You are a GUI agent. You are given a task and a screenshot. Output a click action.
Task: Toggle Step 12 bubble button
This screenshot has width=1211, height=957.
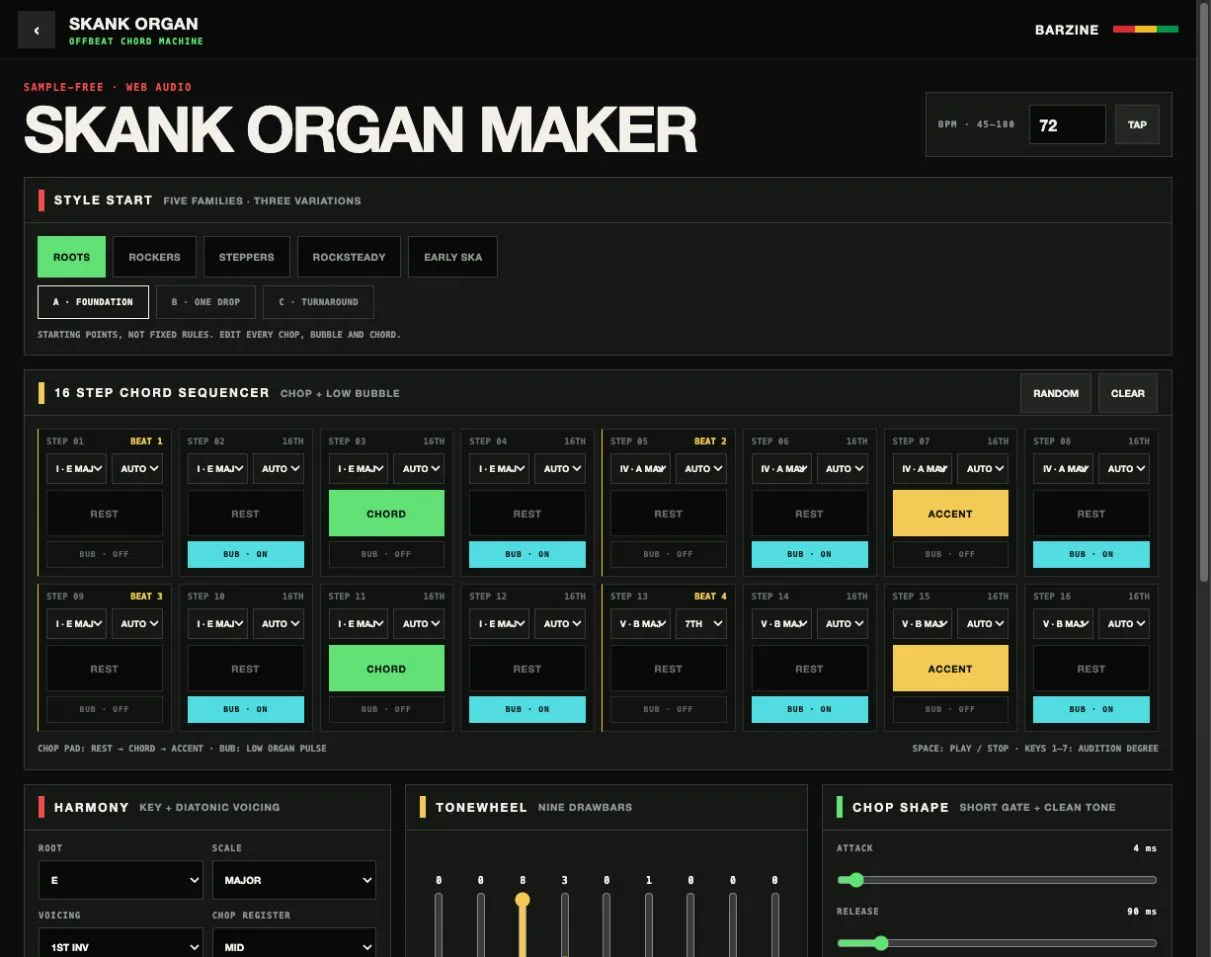[527, 709]
